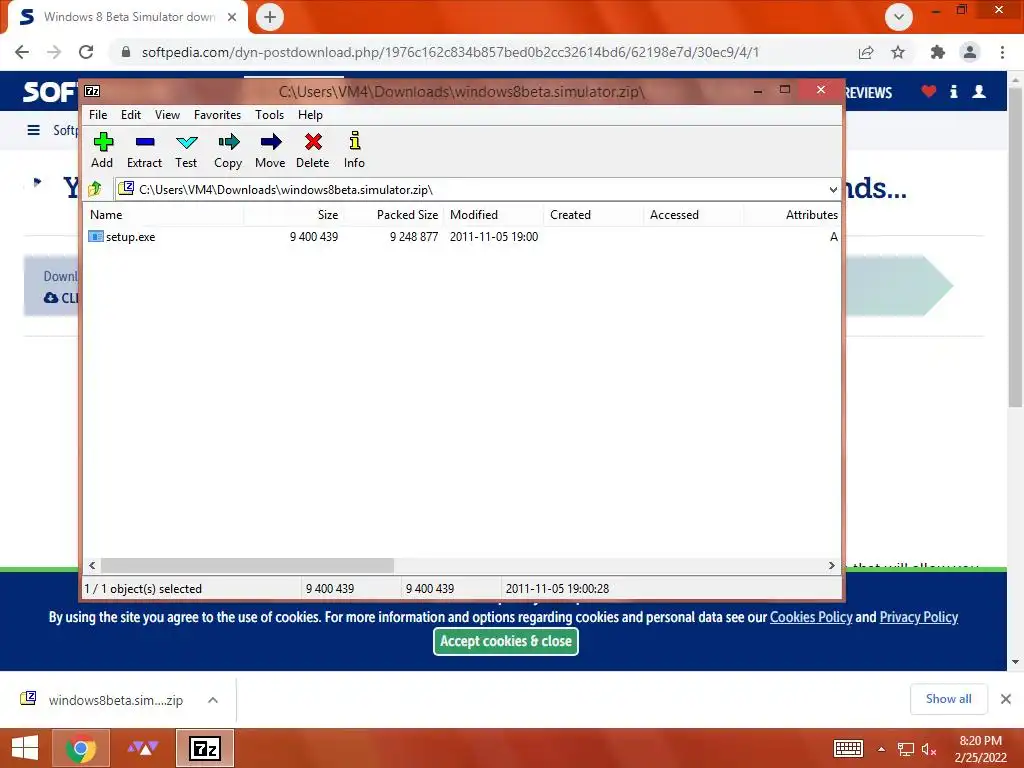Open Chrome three-dot menu
The width and height of the screenshot is (1024, 768).
[1002, 52]
